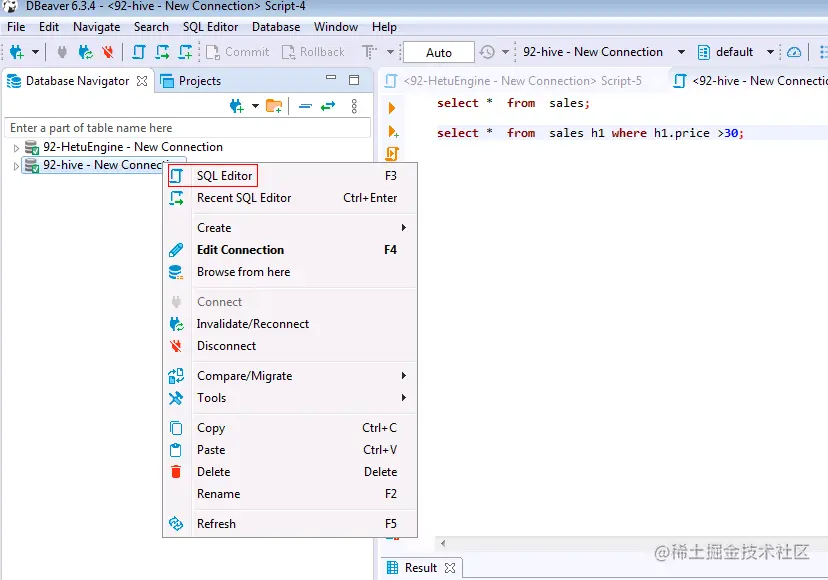Click the Auto commit mode field

coord(439,52)
